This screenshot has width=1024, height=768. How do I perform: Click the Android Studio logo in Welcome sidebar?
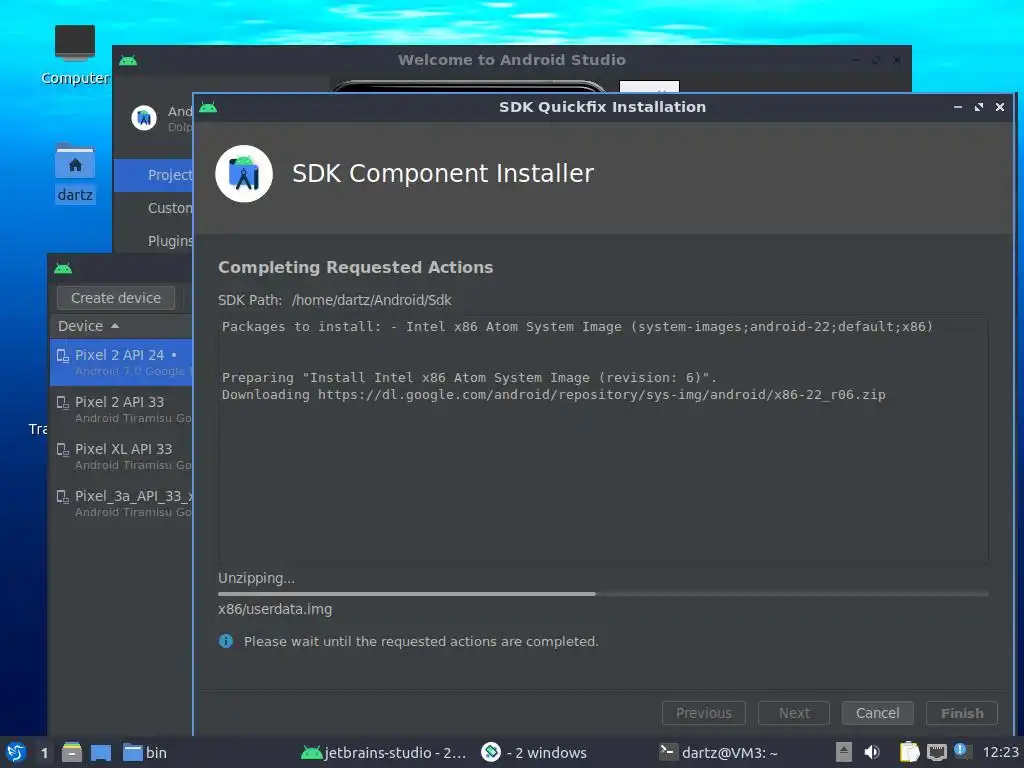pyautogui.click(x=144, y=118)
